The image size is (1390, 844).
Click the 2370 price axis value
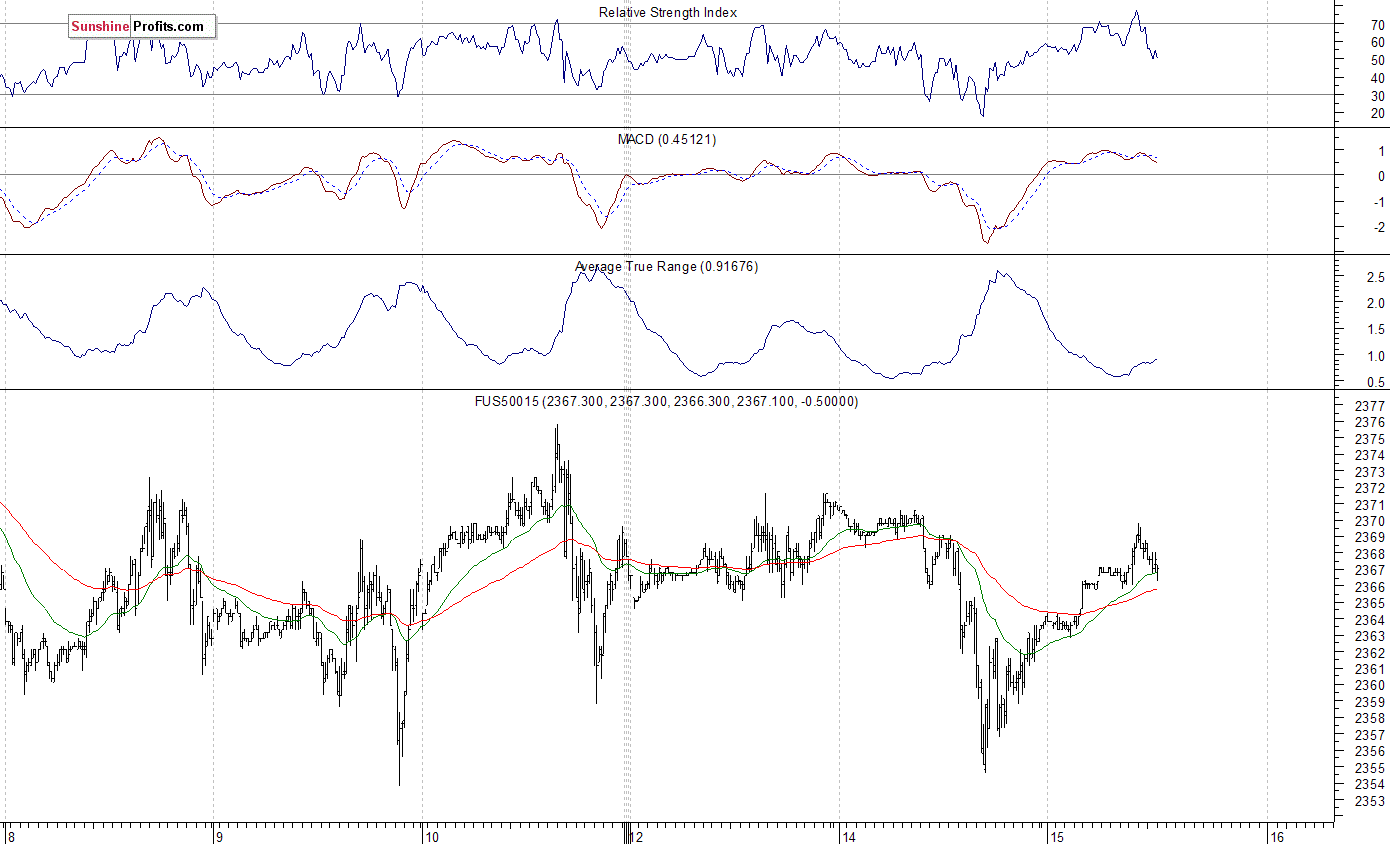pyautogui.click(x=1371, y=521)
